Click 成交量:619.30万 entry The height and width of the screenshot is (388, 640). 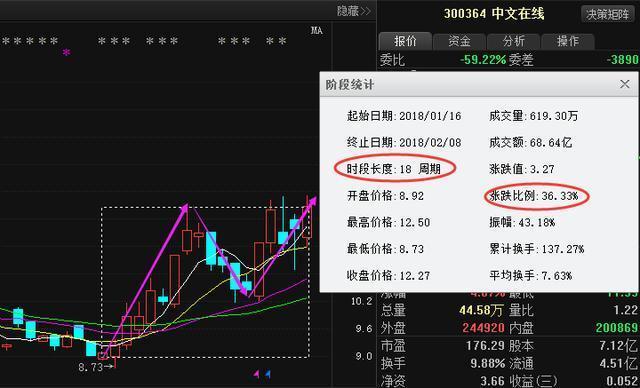533,116
